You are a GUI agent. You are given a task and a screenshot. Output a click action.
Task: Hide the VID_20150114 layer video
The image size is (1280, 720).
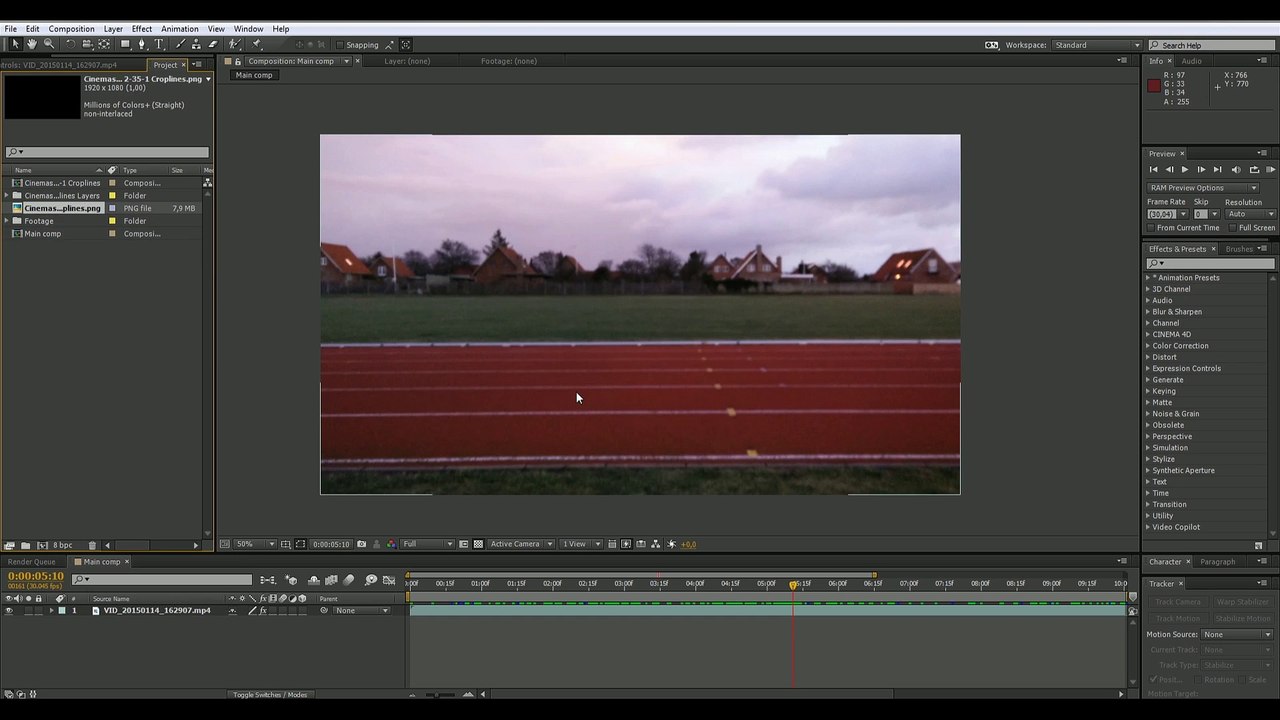pos(9,610)
